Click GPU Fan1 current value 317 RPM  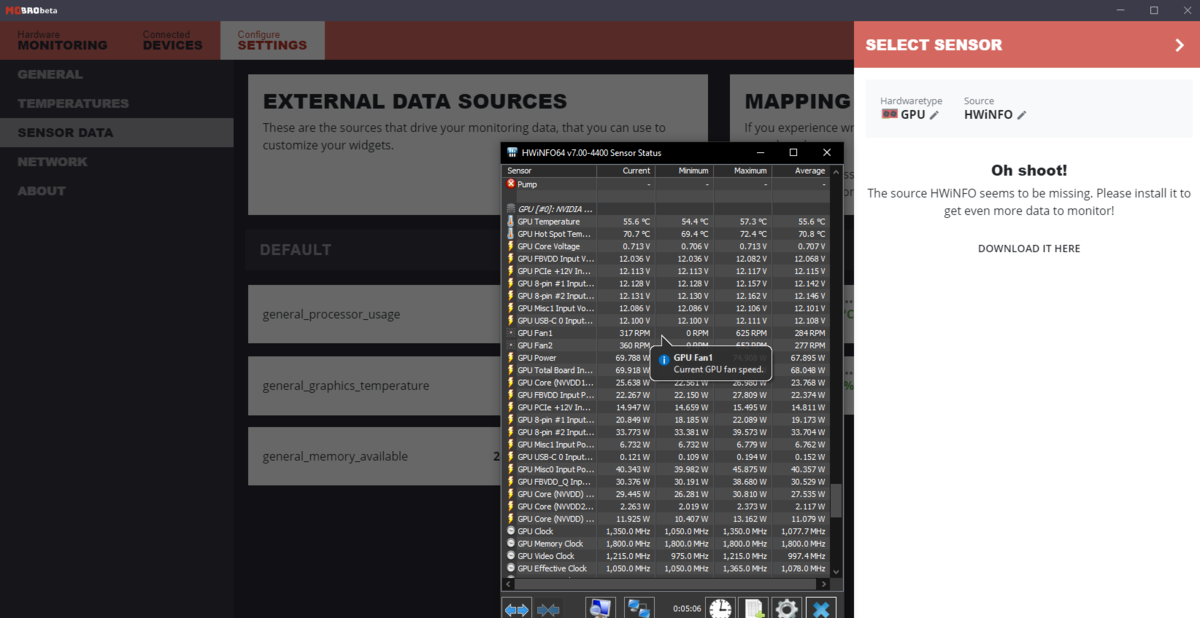(634, 333)
